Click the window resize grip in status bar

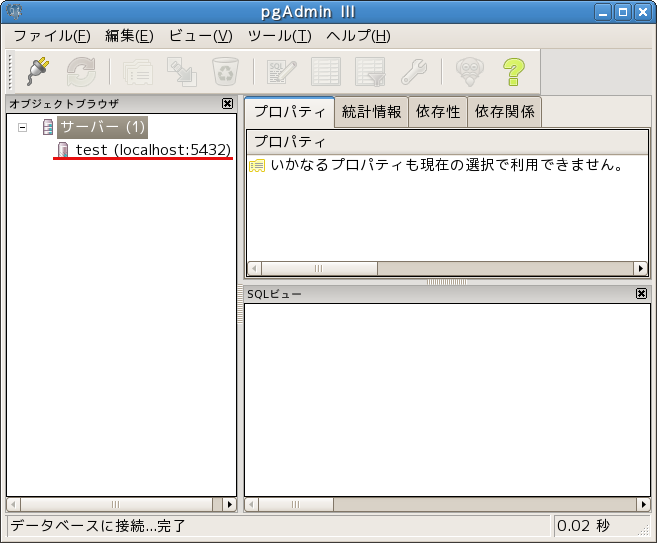644,531
